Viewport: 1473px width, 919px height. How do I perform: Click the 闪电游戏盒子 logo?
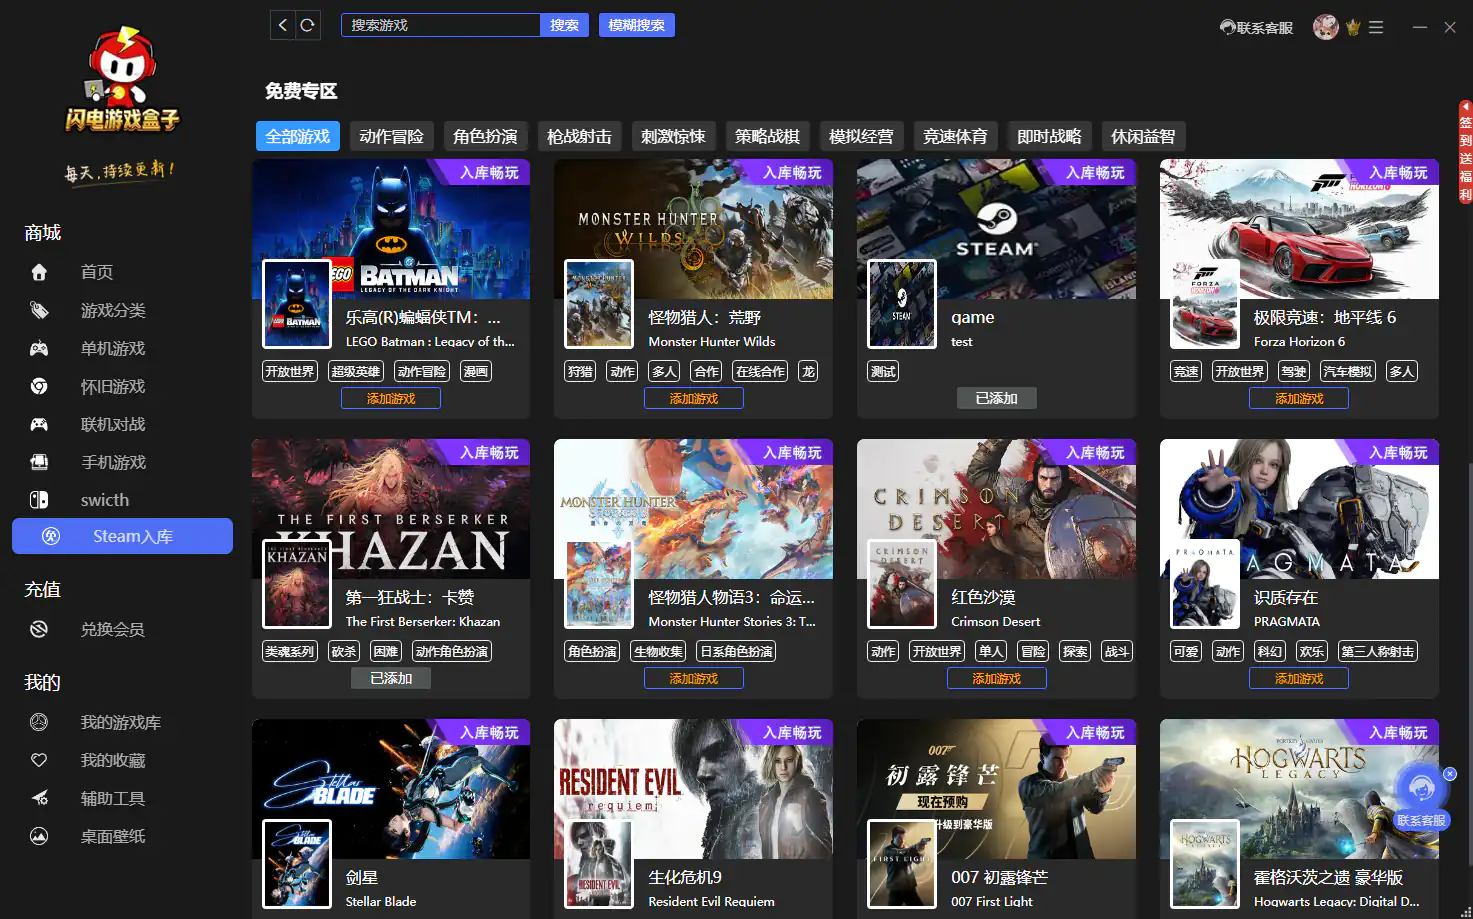tap(122, 80)
